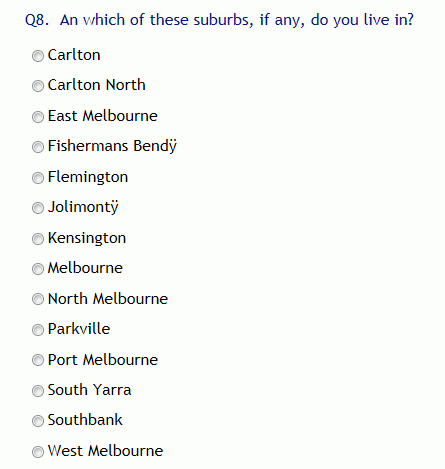Screen dimensions: 445x469
Task: Select Port Melbourne radio button
Action: pos(38,360)
